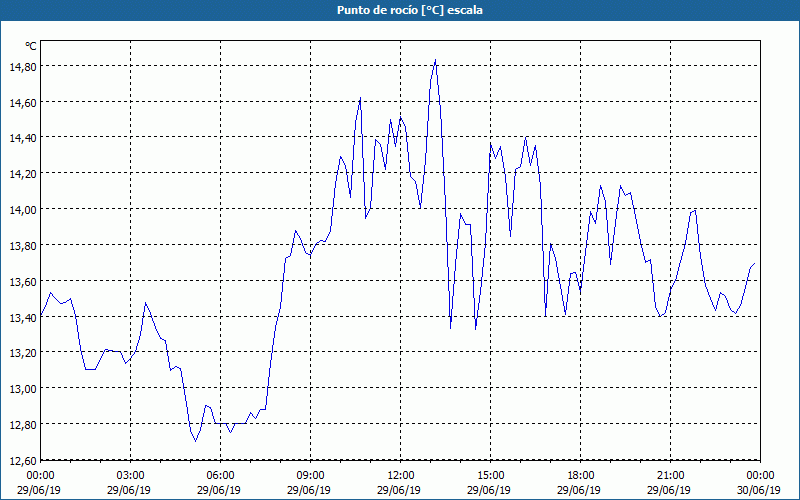Click the 14,80 y-axis value
Image resolution: width=800 pixels, height=500 pixels.
(23, 66)
